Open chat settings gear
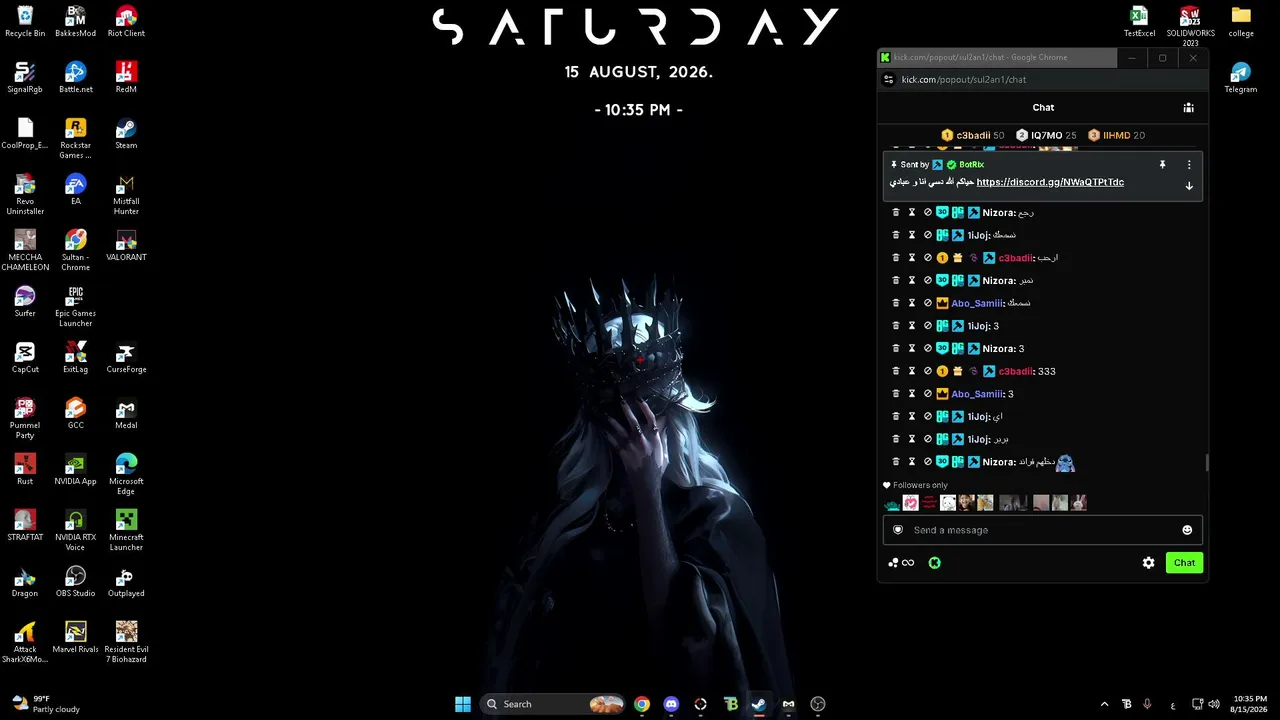 (x=1149, y=563)
